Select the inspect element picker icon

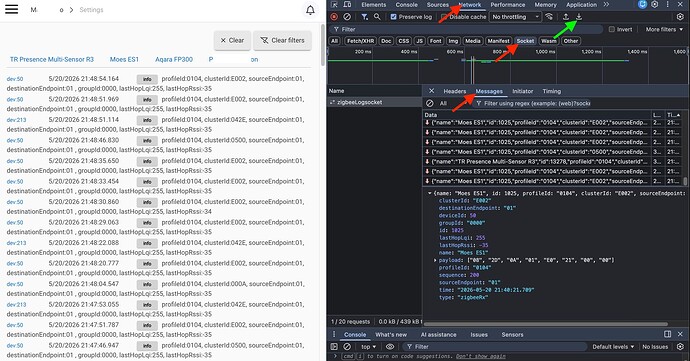tap(334, 4)
